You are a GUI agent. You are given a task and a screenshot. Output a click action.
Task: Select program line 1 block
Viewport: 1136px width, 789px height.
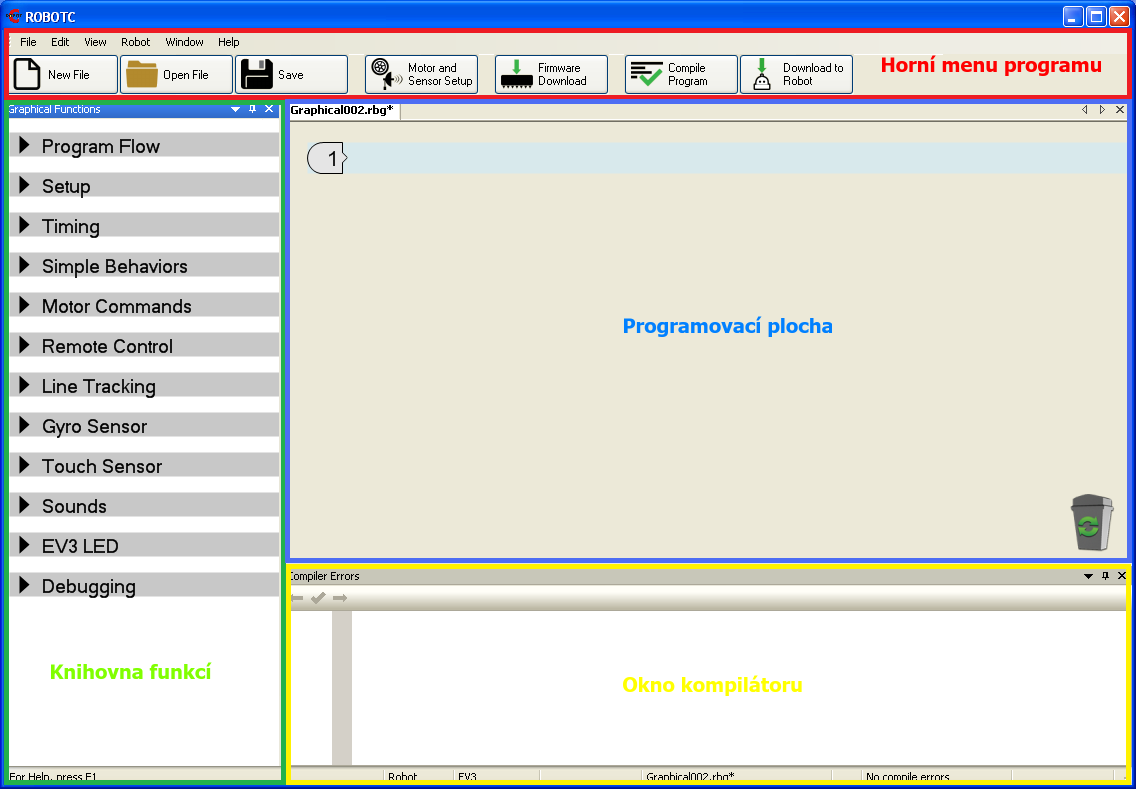(x=327, y=159)
